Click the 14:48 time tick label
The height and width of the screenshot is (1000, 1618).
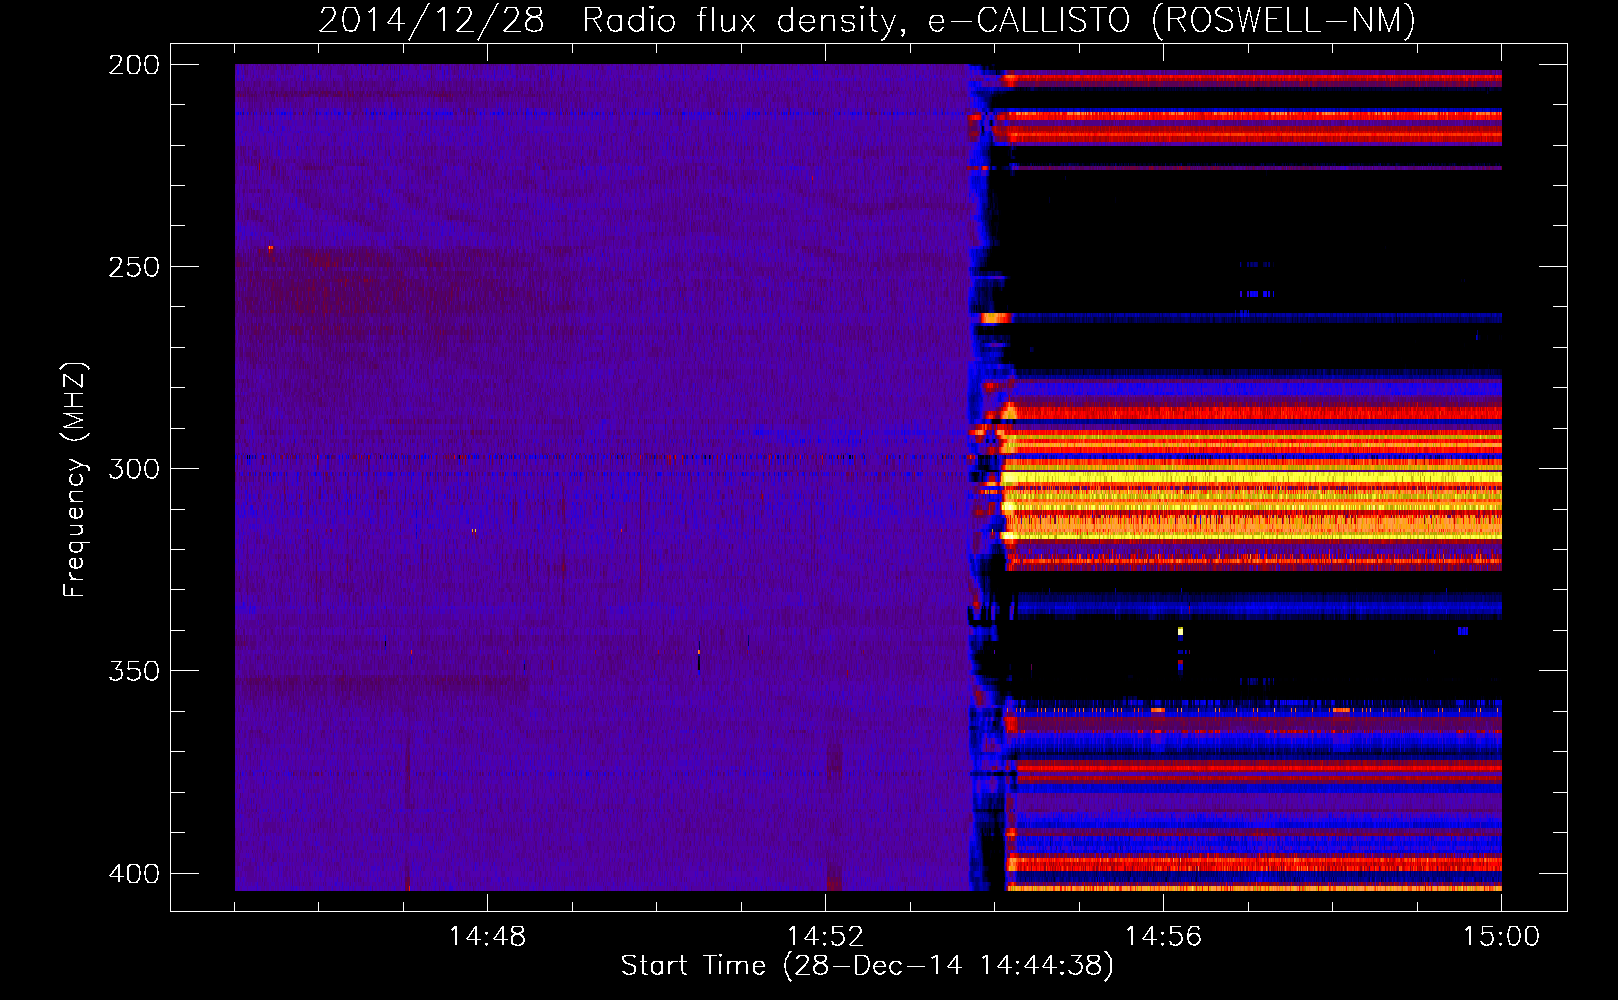coord(487,937)
